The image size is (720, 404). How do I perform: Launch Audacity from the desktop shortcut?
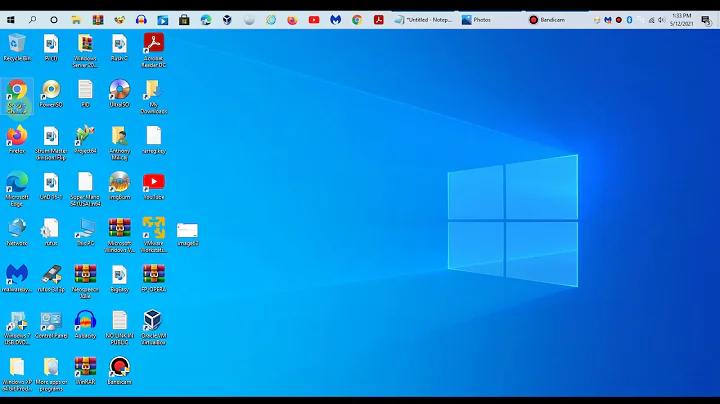85,325
